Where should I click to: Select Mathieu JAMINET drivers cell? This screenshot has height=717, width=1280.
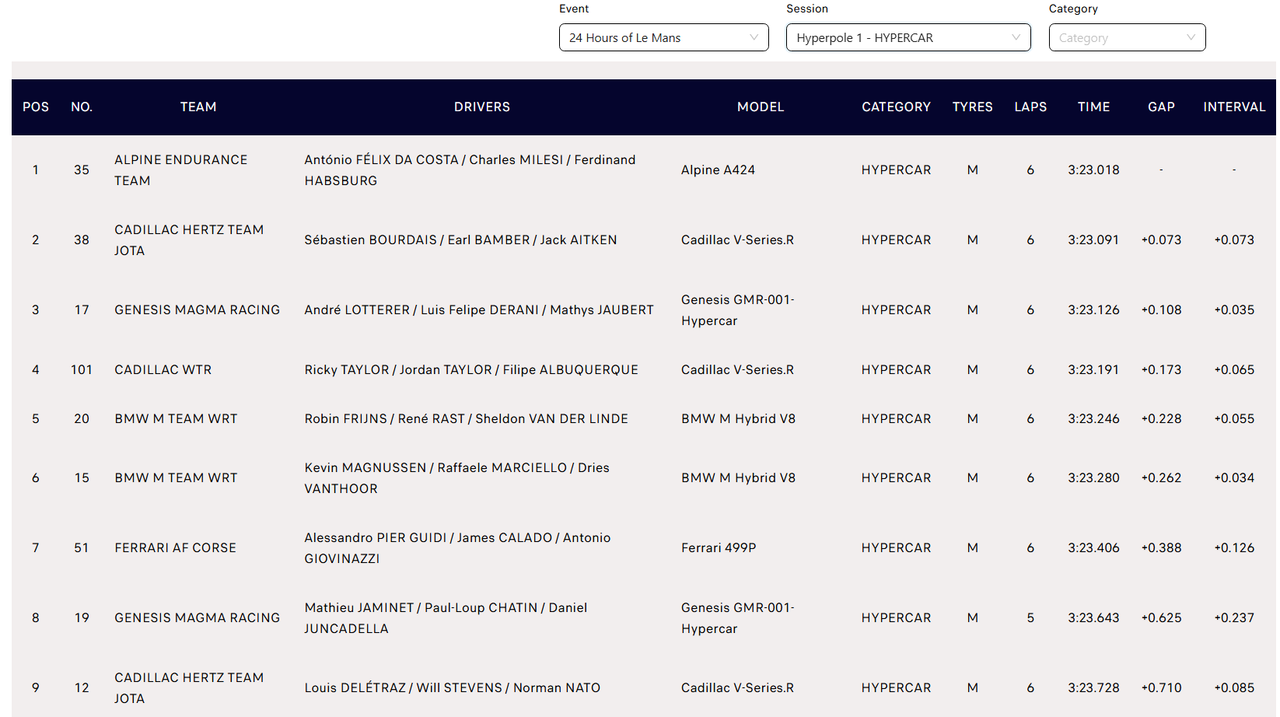(x=446, y=618)
